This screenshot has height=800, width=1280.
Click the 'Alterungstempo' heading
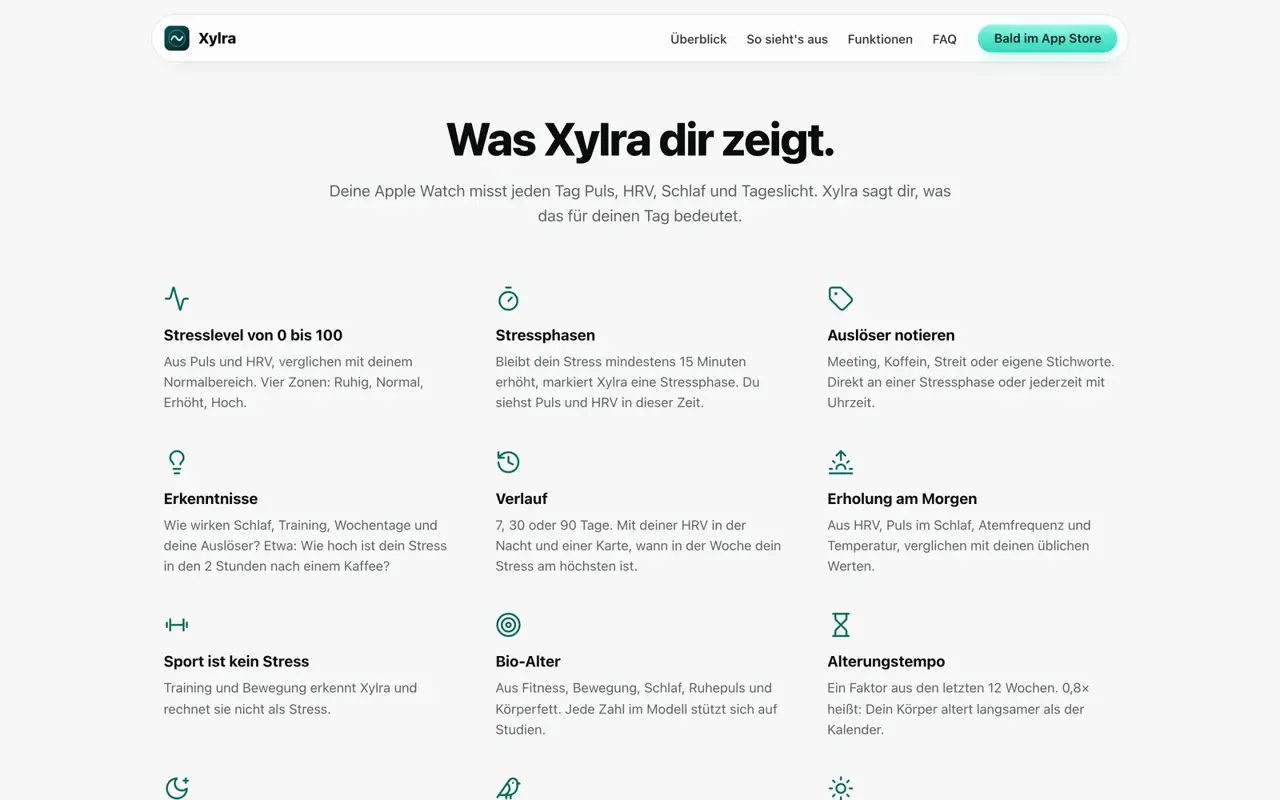pyautogui.click(x=886, y=662)
